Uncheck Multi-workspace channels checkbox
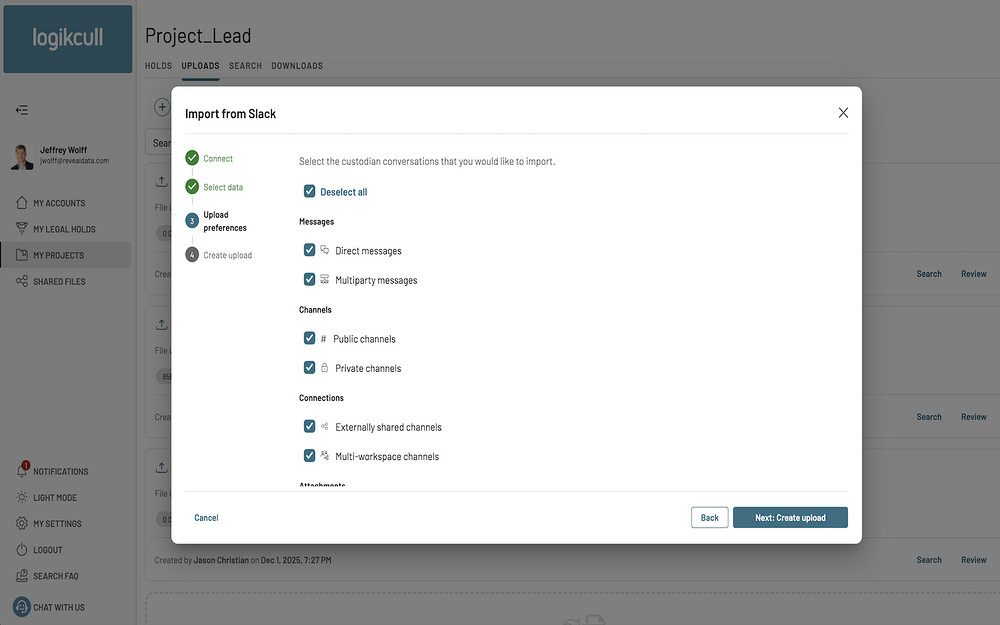The height and width of the screenshot is (625, 1000). [309, 455]
